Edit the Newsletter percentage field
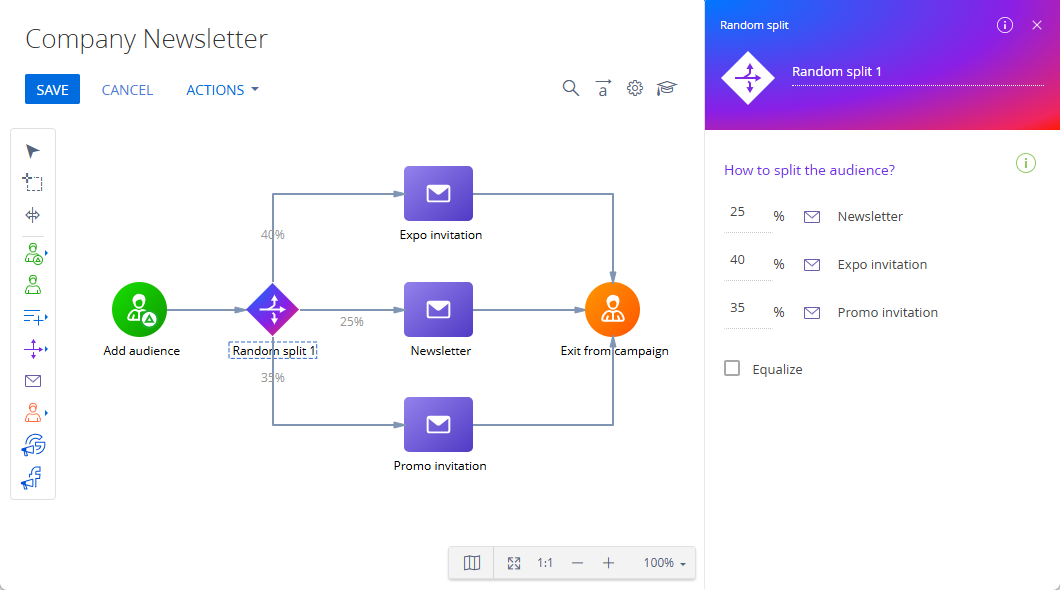This screenshot has width=1060, height=590. (748, 215)
